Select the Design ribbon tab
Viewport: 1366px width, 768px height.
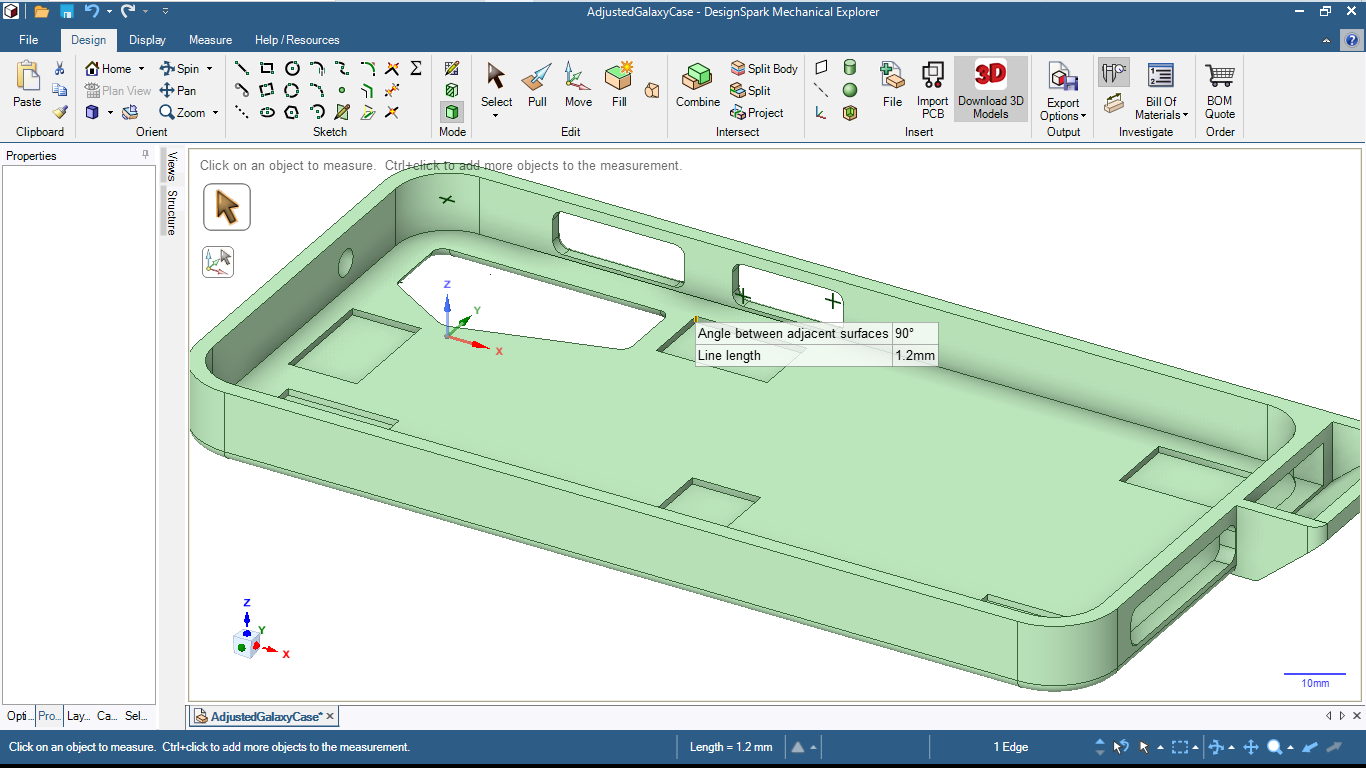click(x=88, y=40)
